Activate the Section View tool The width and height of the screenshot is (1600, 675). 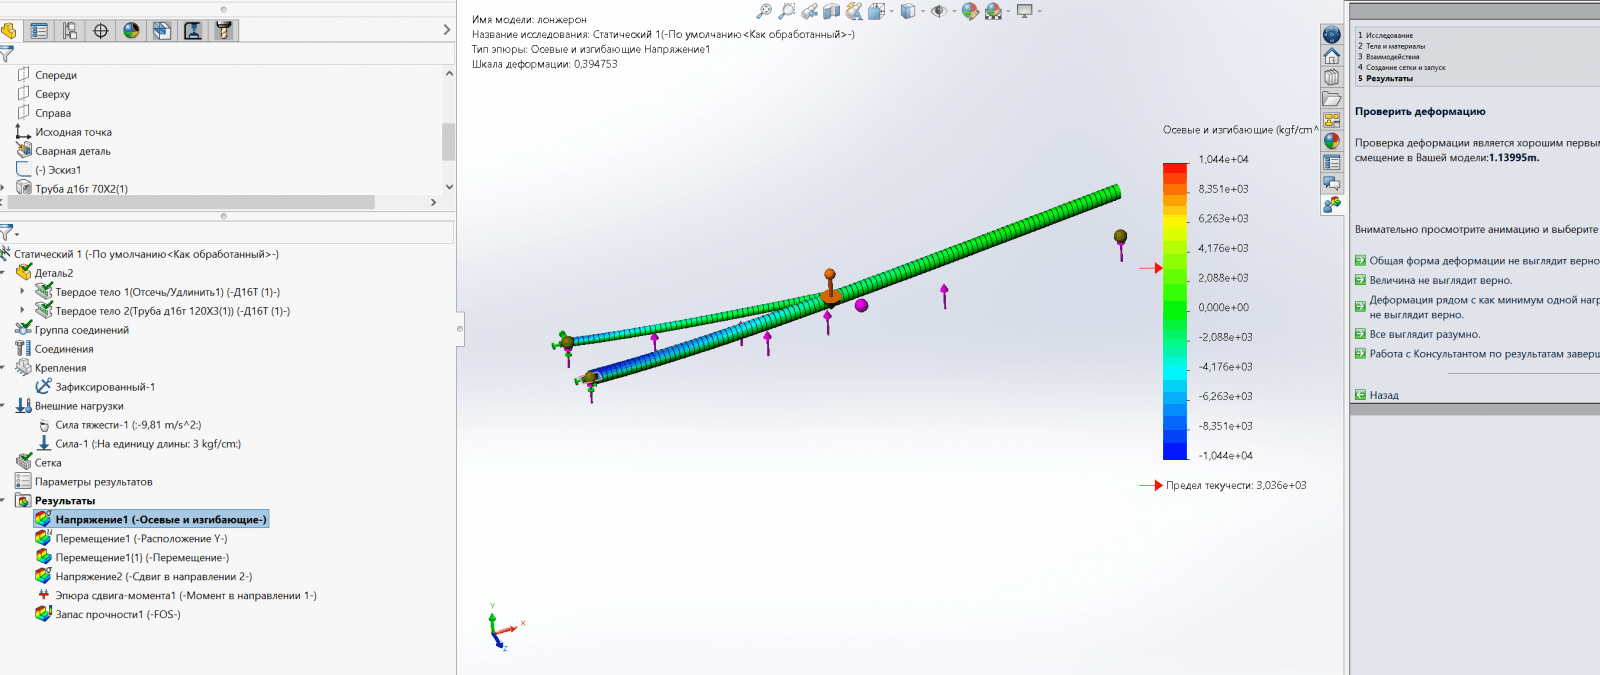(832, 11)
